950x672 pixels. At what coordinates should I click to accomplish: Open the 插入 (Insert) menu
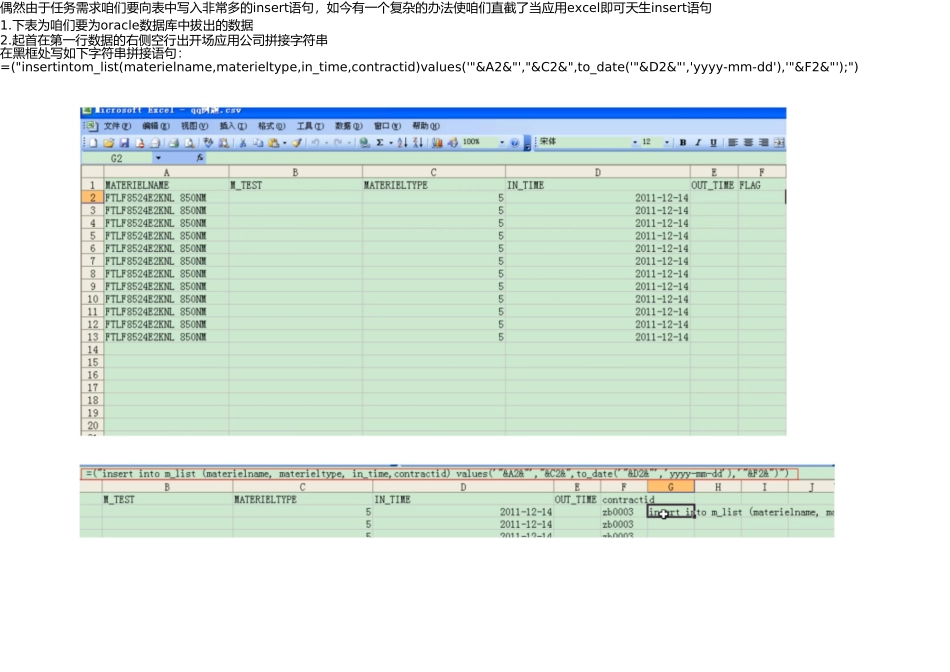(233, 126)
